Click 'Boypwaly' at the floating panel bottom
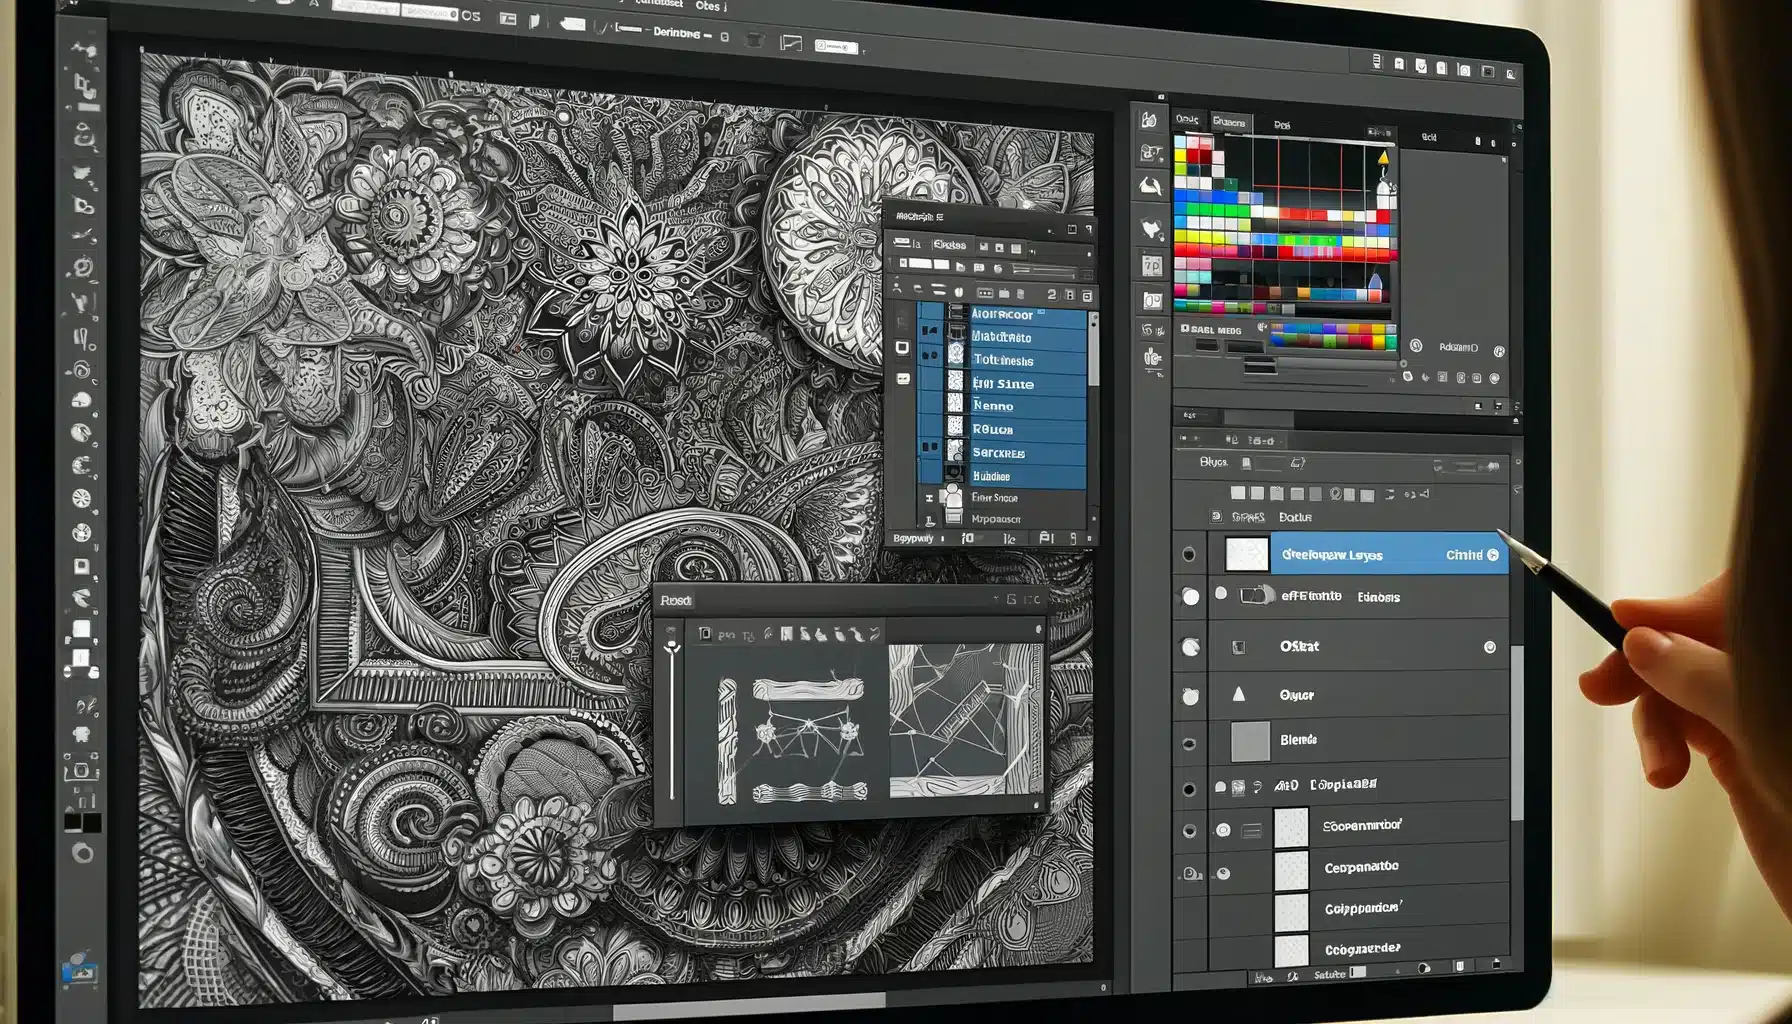This screenshot has width=1792, height=1024. point(914,538)
